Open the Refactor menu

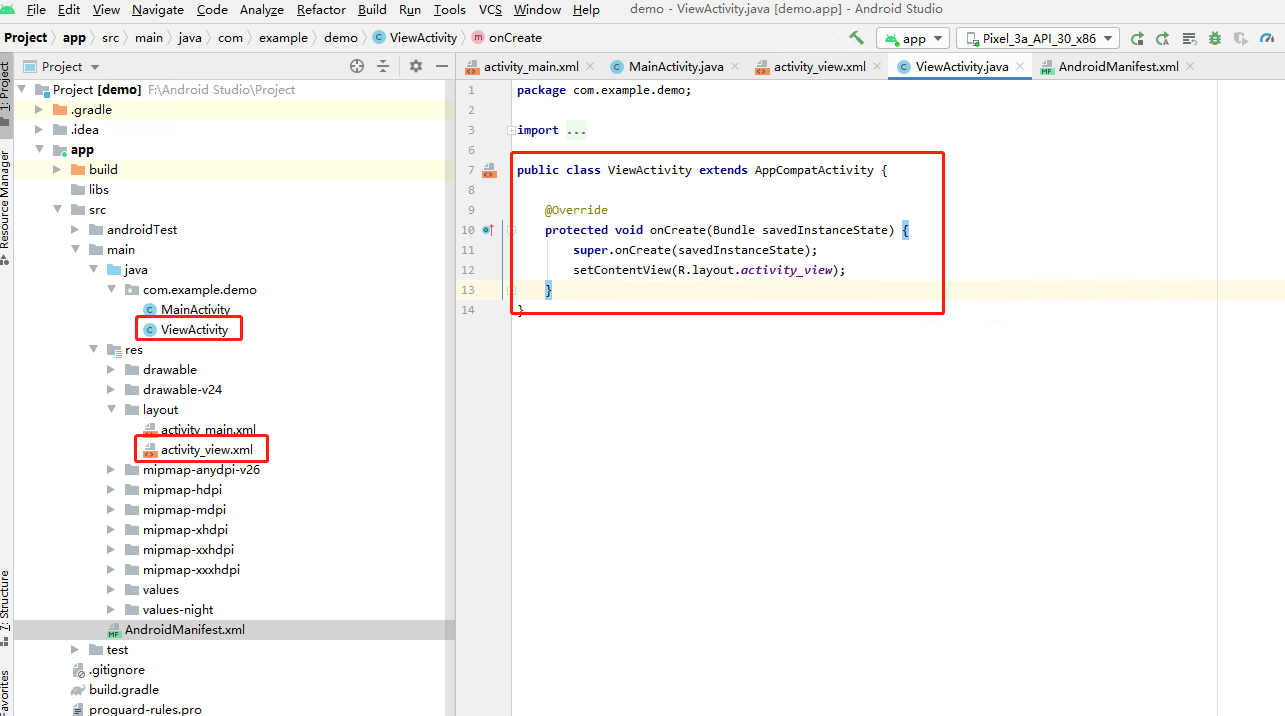click(321, 10)
